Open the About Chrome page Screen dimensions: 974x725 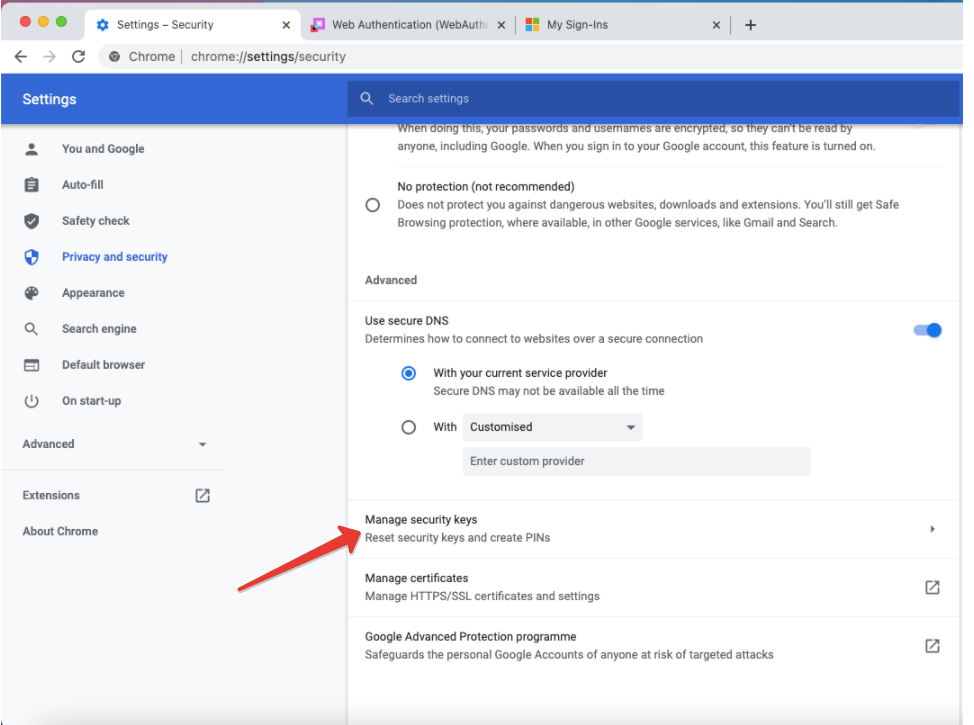[60, 531]
